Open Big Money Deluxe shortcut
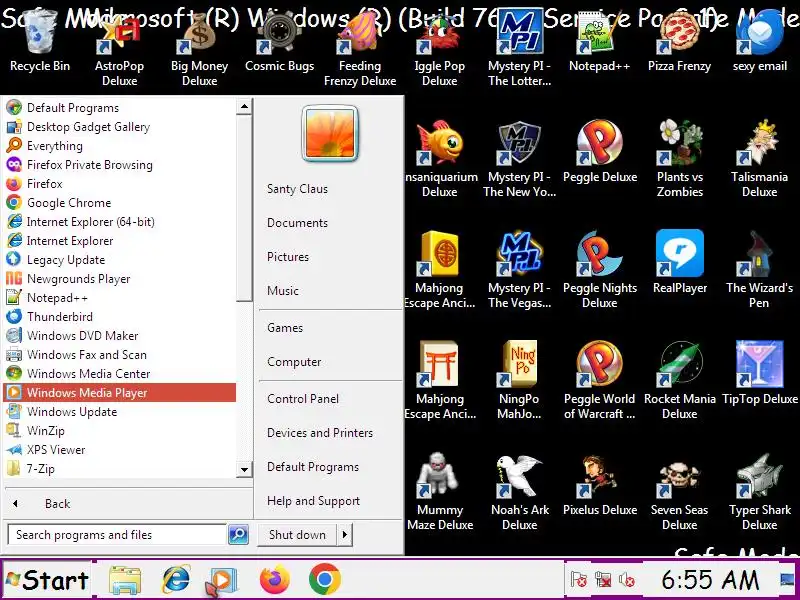Viewport: 800px width, 600px height. [x=199, y=48]
